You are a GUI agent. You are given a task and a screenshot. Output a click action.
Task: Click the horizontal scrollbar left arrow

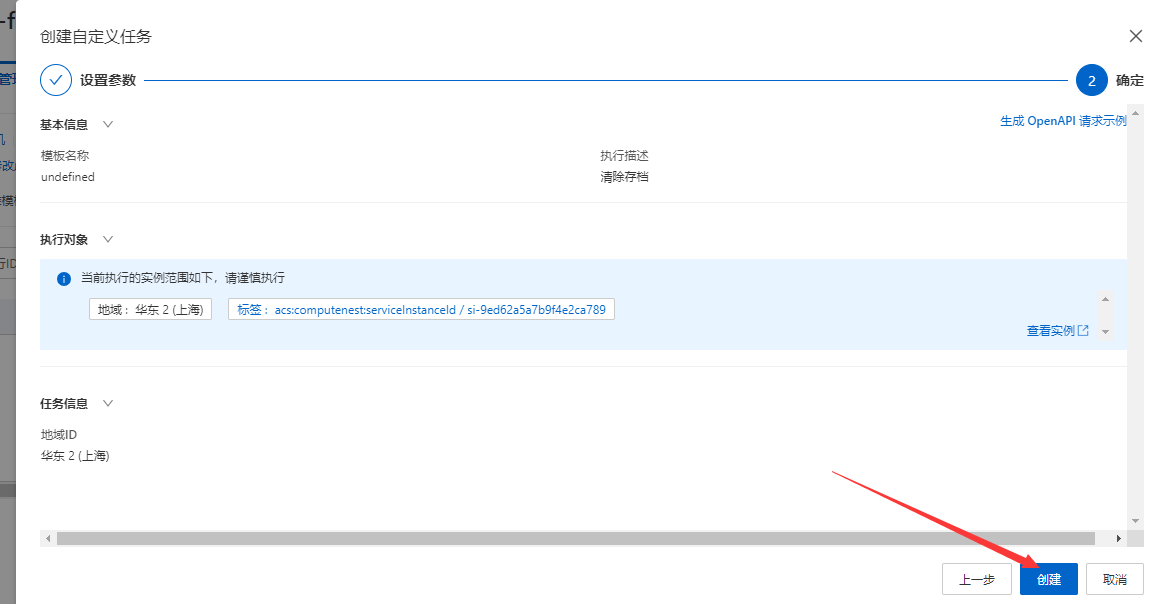(48, 538)
